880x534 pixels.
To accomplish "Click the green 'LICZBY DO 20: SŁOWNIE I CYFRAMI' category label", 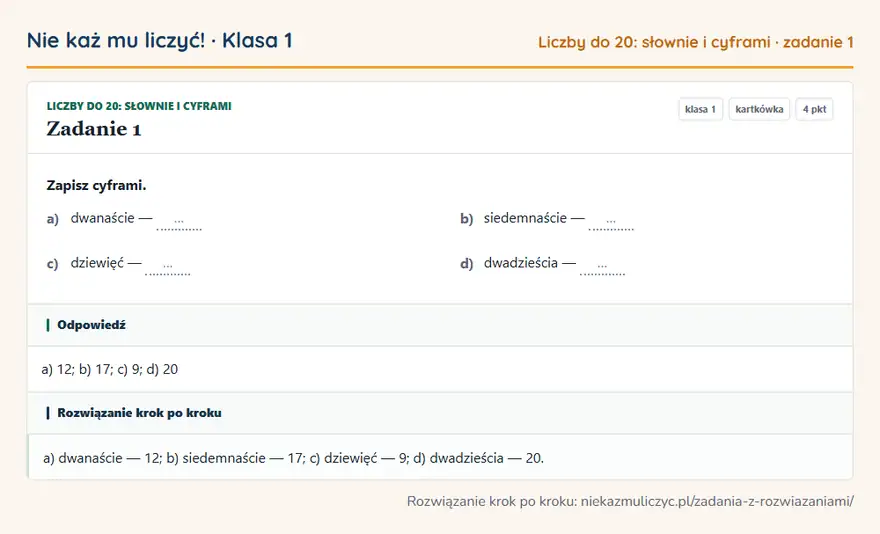I will 139,106.
